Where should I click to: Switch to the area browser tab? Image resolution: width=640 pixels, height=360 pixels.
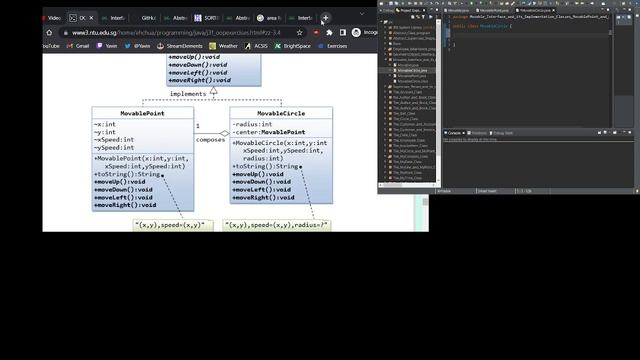point(269,18)
